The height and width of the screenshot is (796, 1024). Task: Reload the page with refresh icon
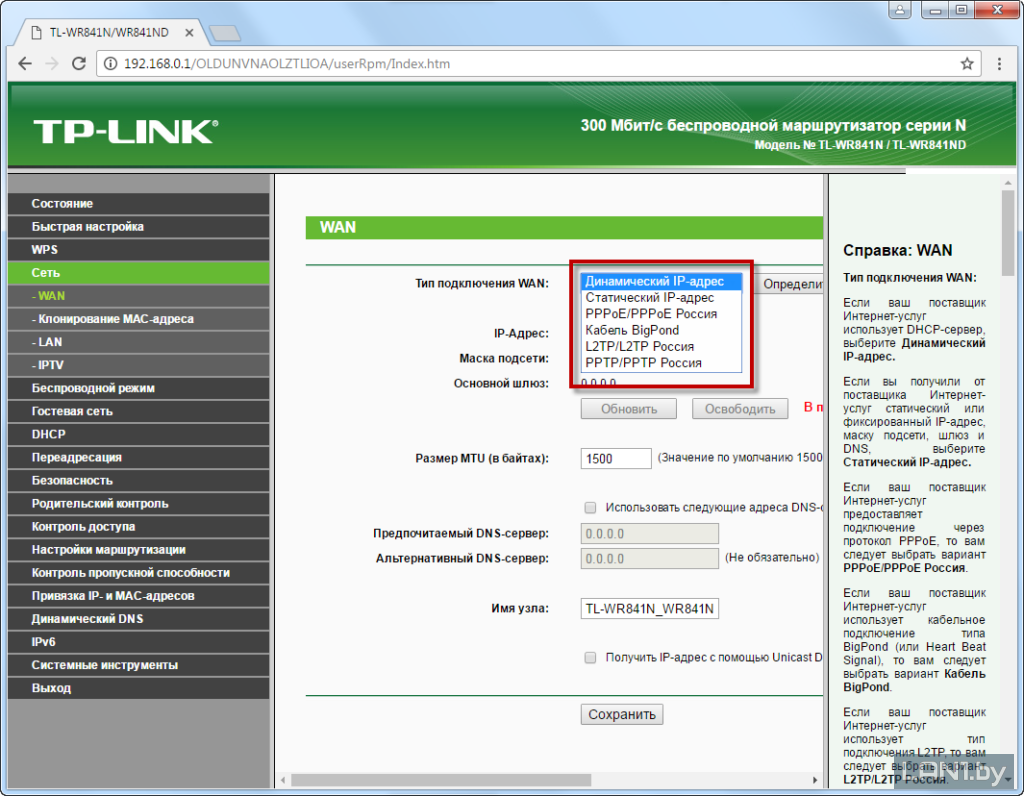[x=79, y=64]
